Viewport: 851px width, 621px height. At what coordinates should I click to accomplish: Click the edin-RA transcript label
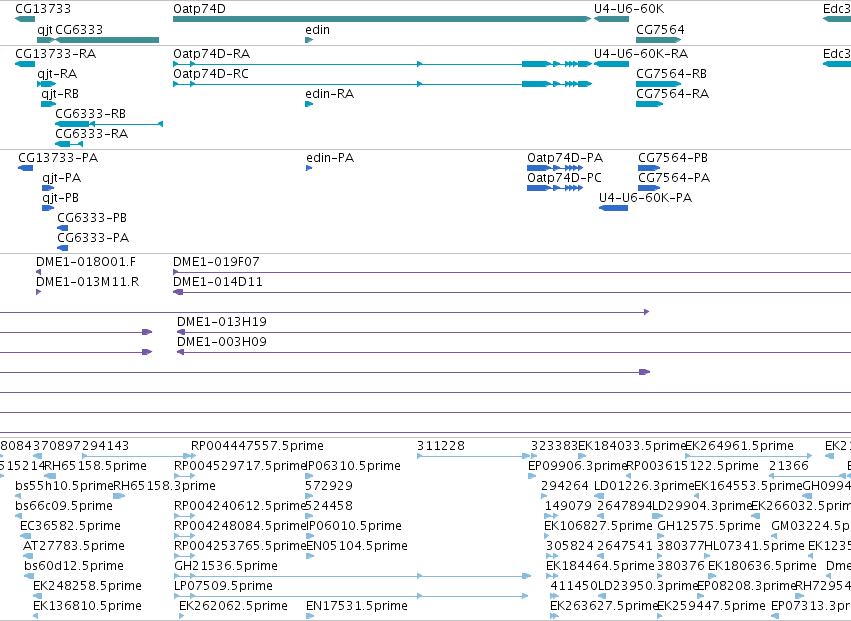point(329,94)
